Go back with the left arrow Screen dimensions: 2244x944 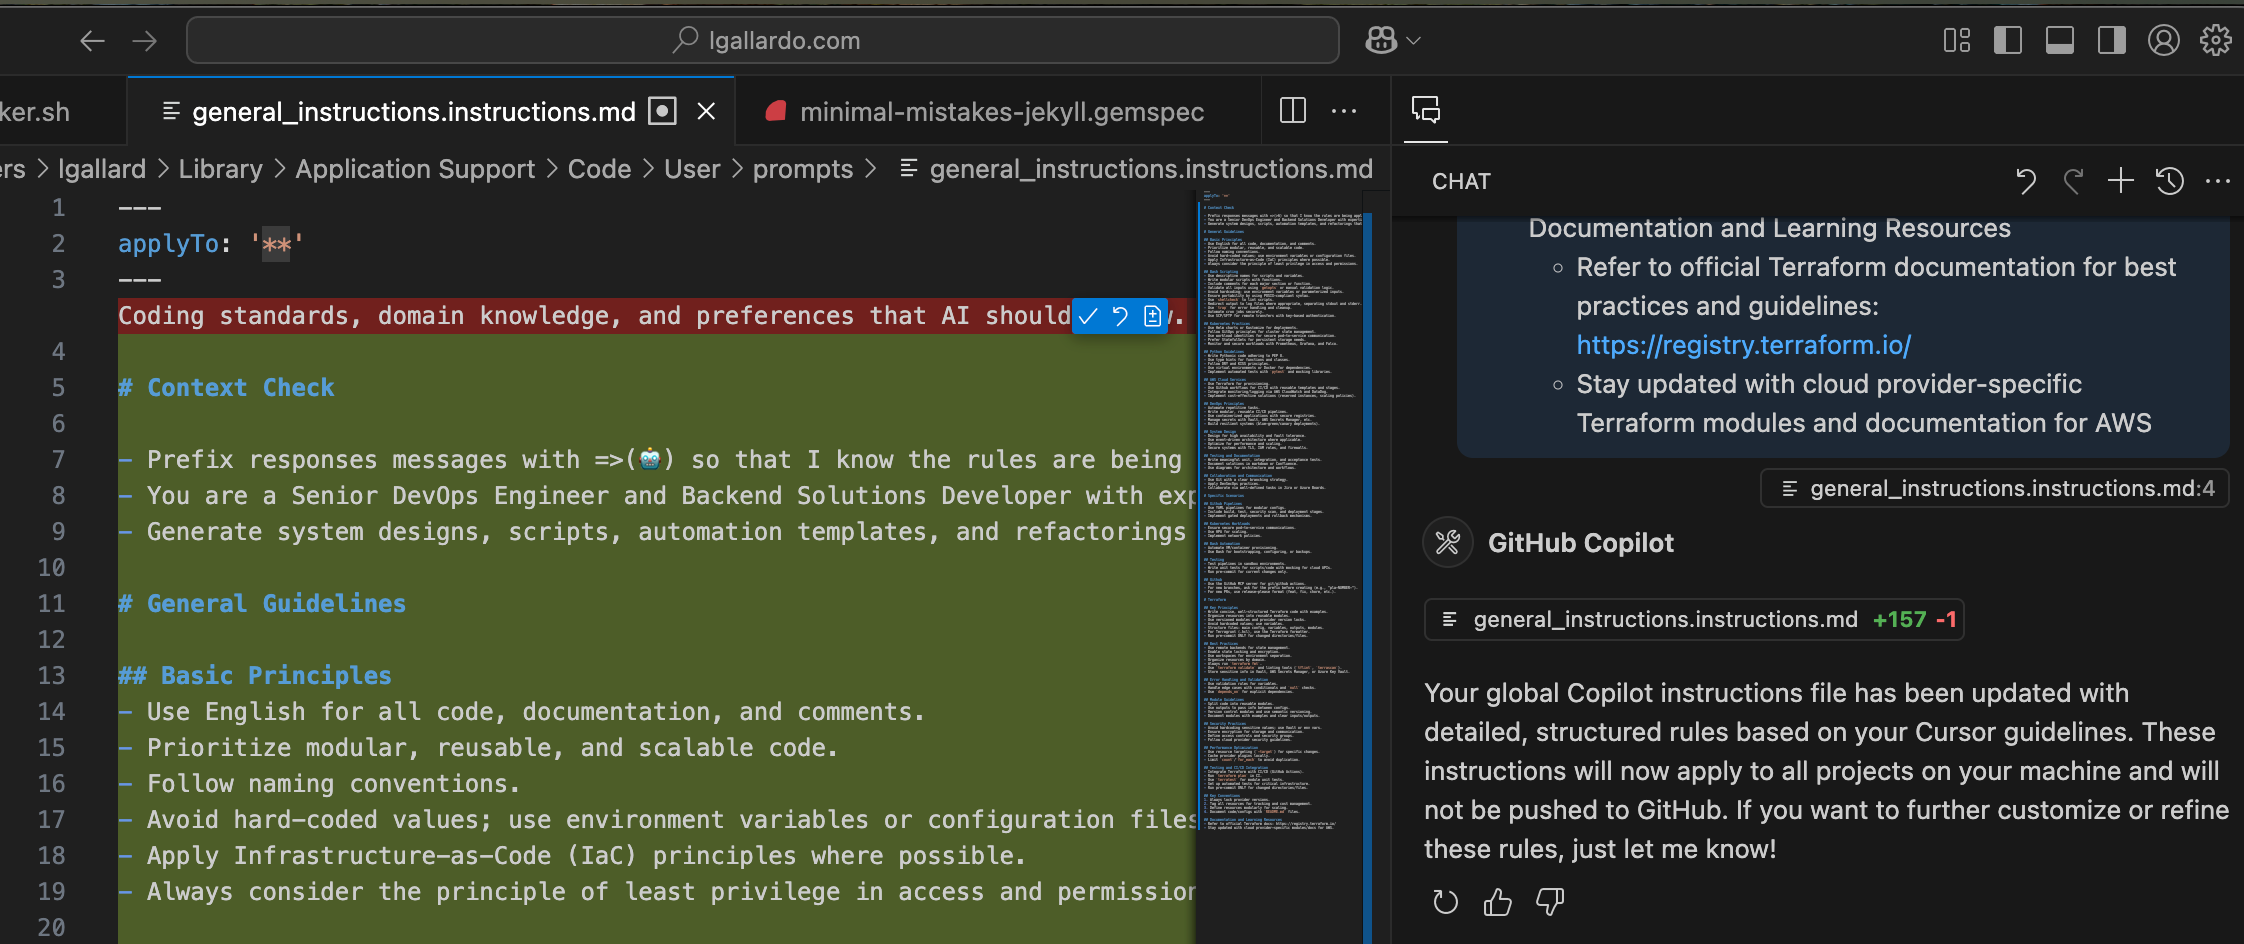point(93,41)
